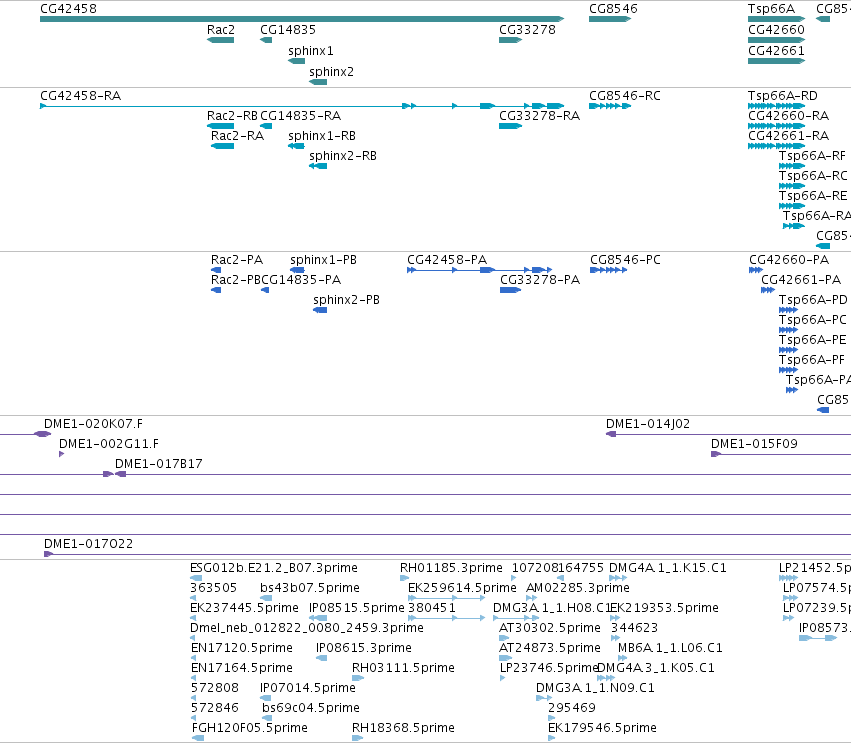
Task: Click the CG33278 gene bar
Action: [510, 40]
